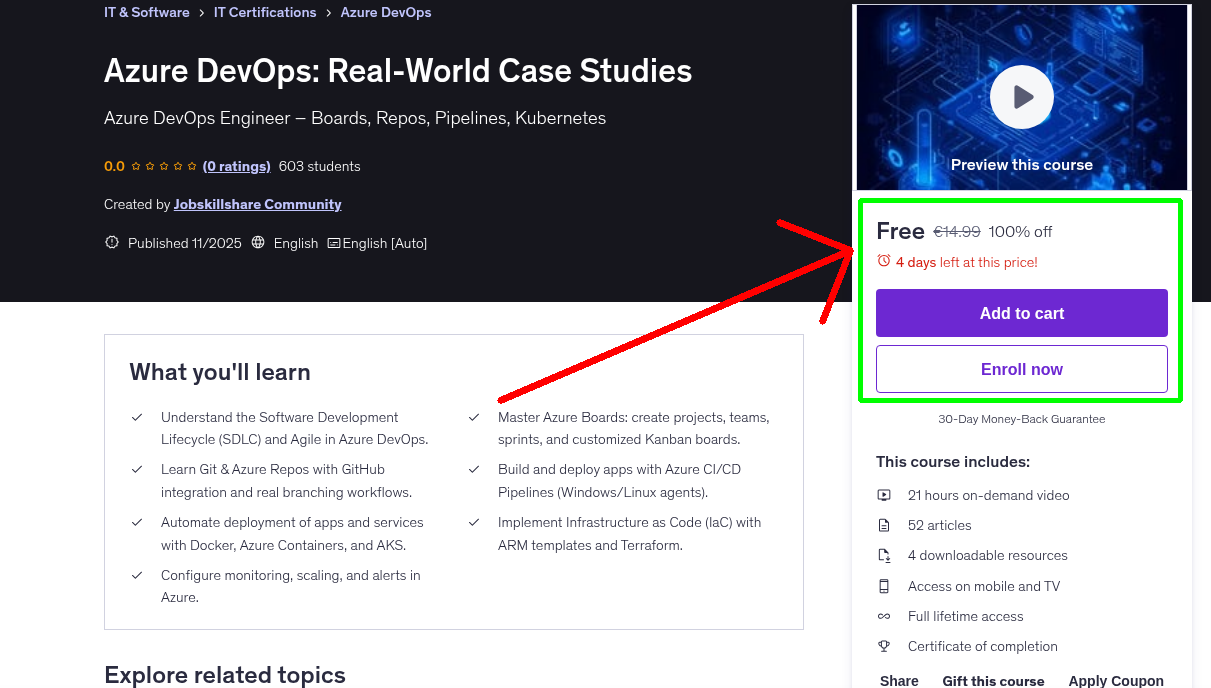Click the red alarm clock deal icon

point(882,259)
